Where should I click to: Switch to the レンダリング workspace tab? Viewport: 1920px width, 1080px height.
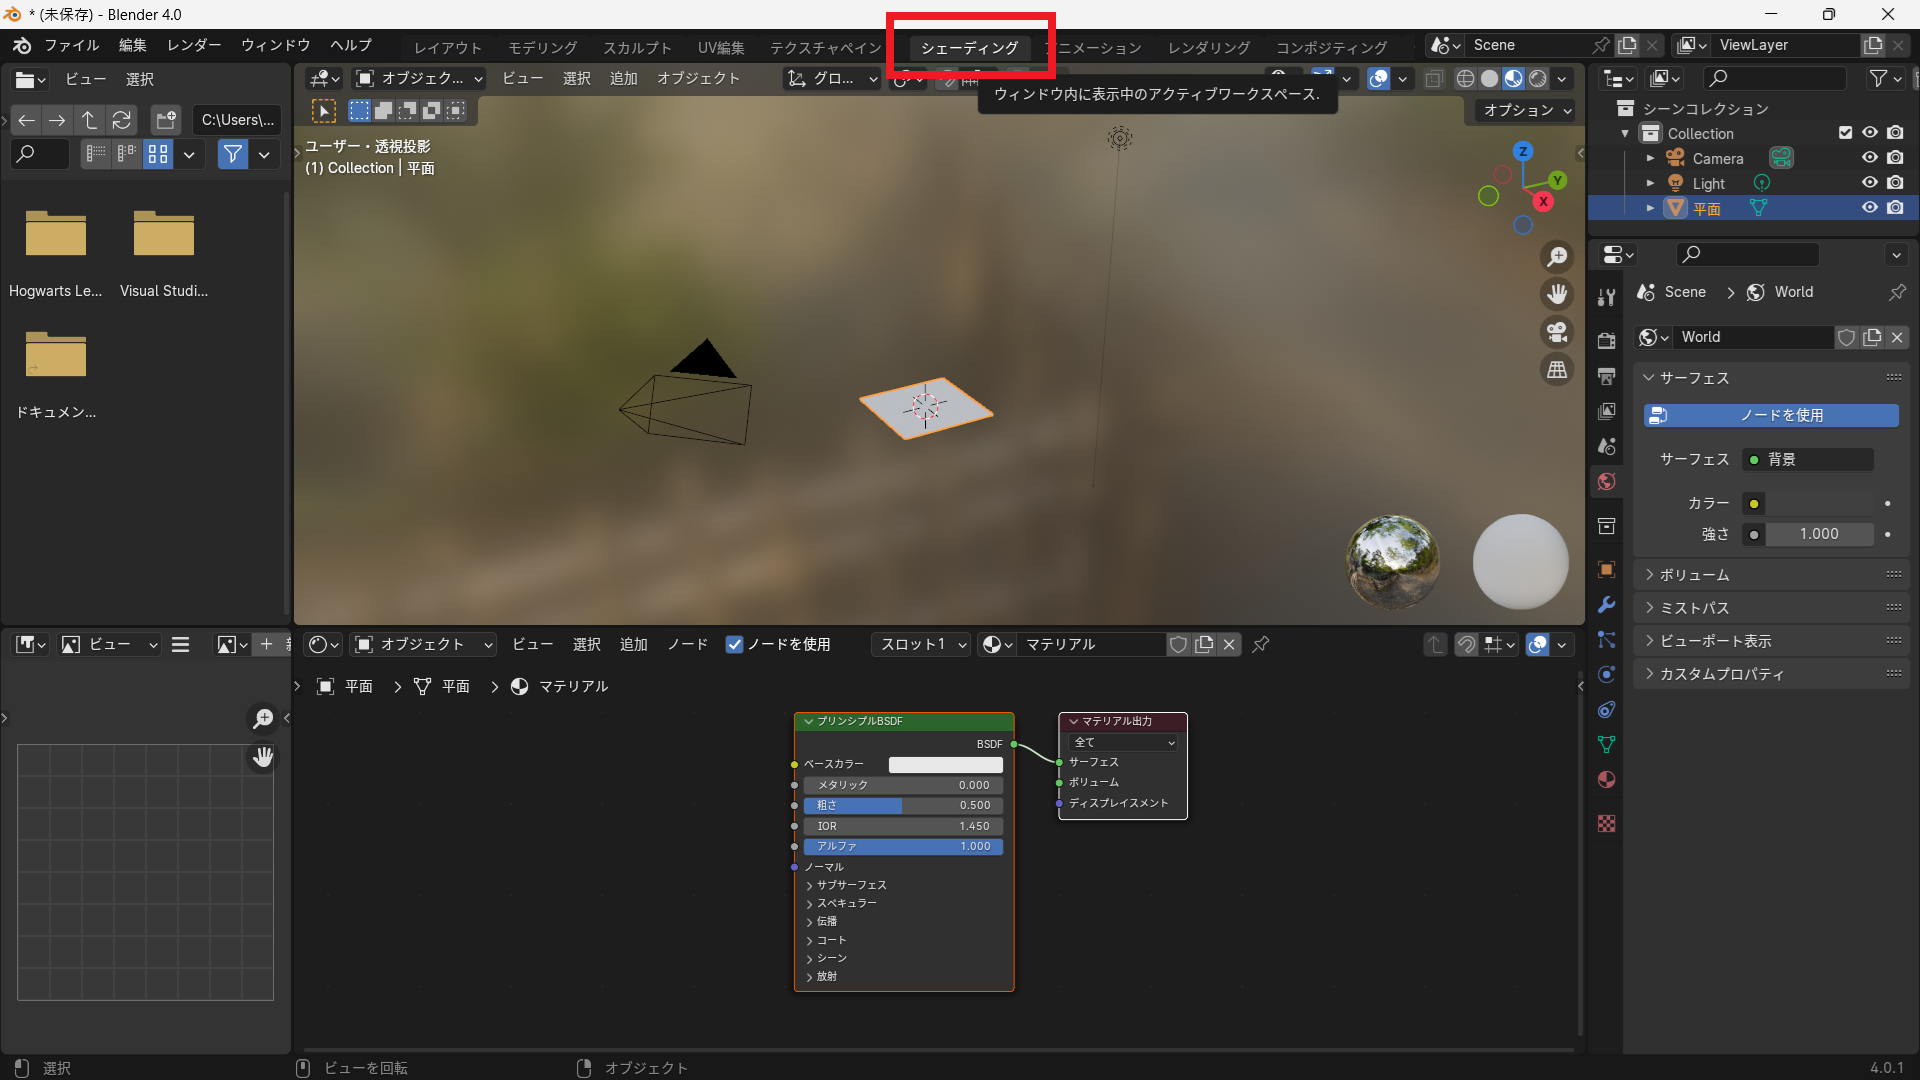[1208, 47]
